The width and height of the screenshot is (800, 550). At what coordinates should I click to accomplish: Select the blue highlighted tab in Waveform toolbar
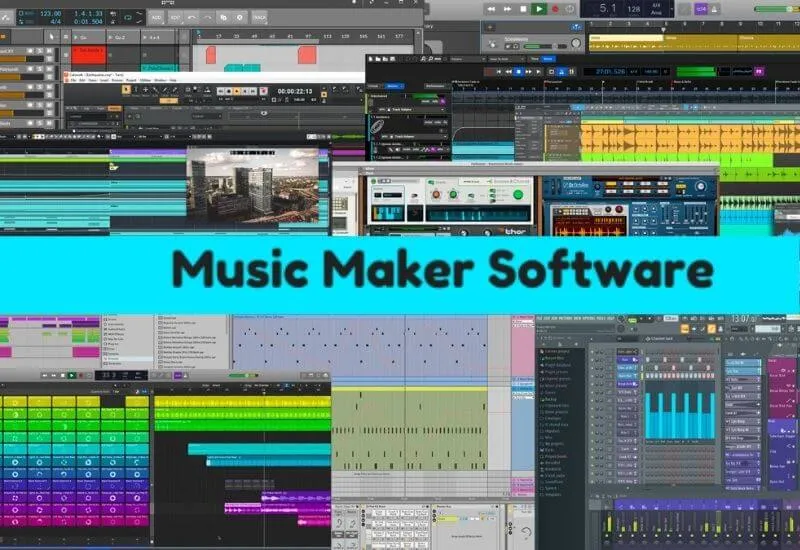point(547,59)
